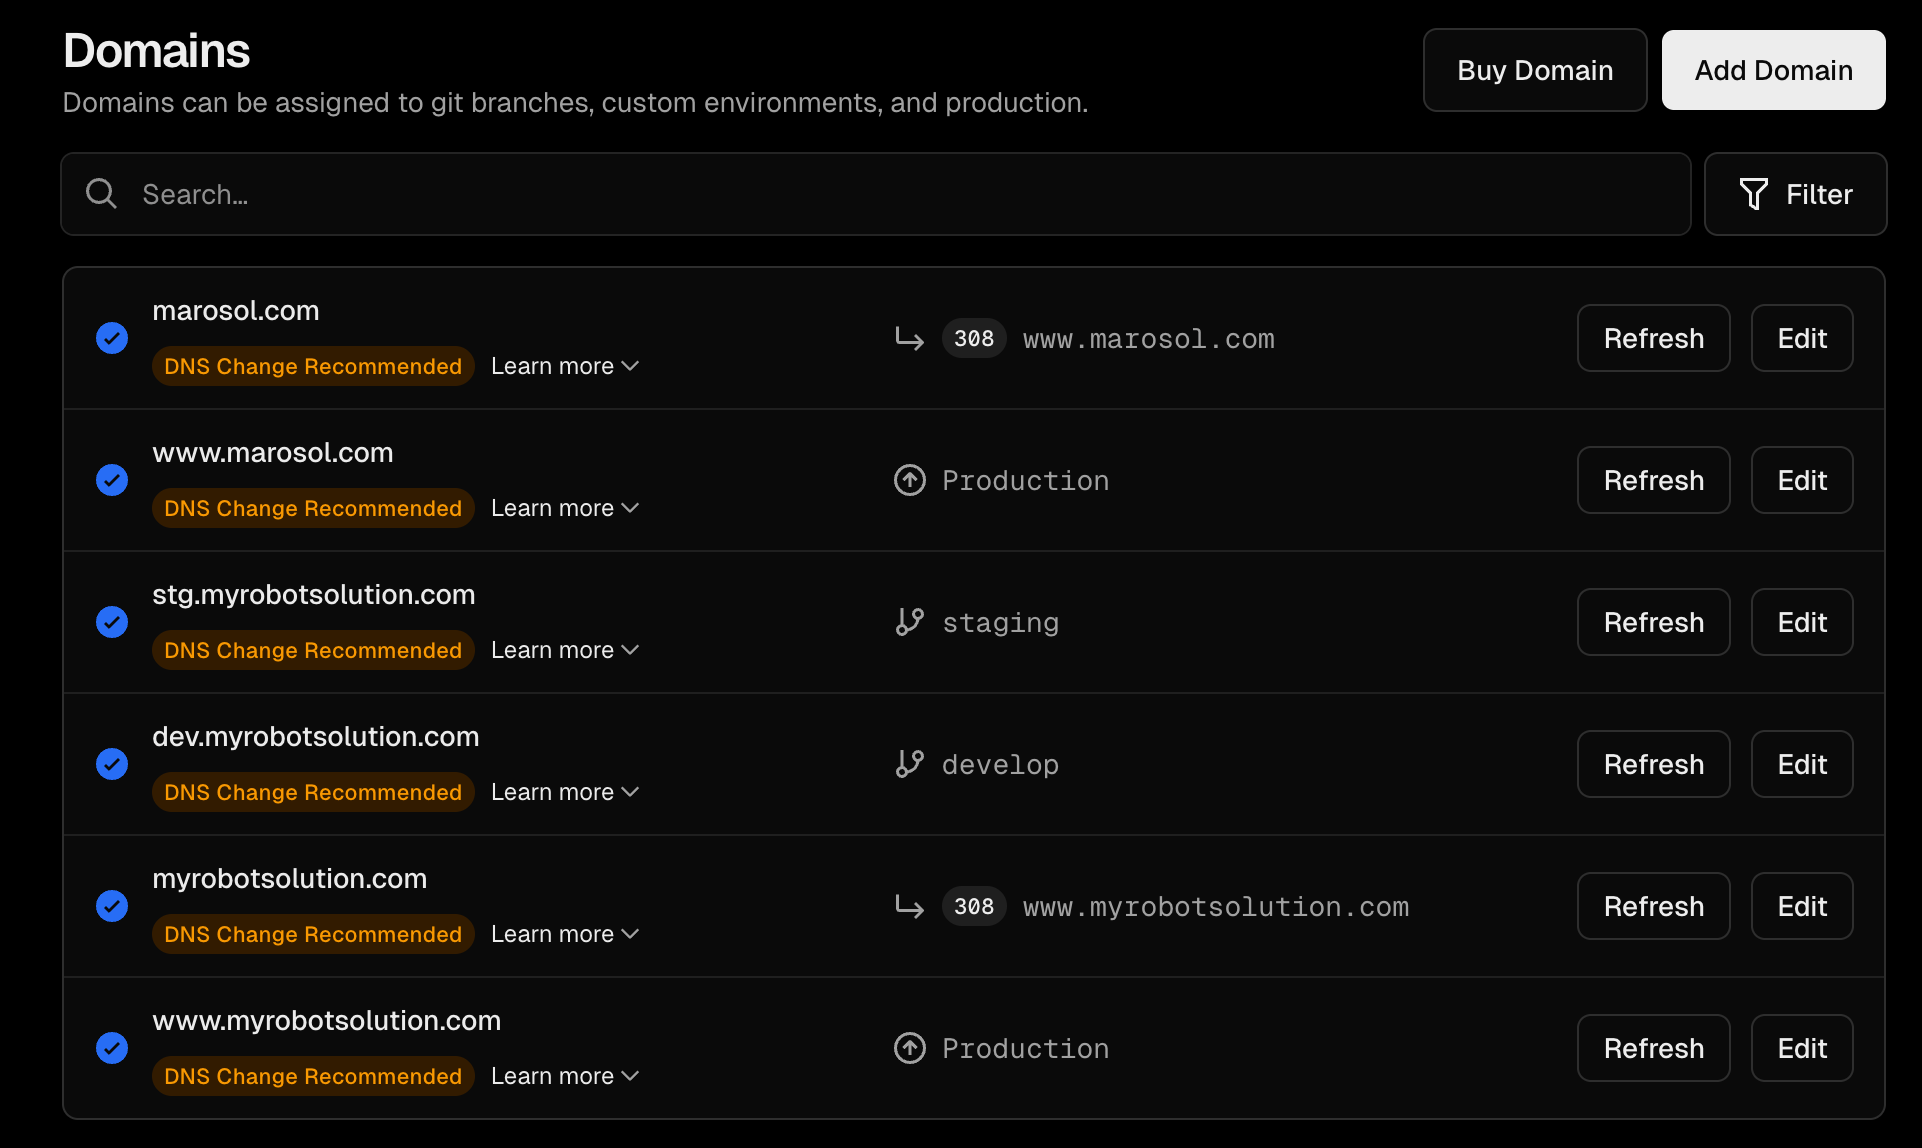Click git branch icon beside staging

point(909,622)
